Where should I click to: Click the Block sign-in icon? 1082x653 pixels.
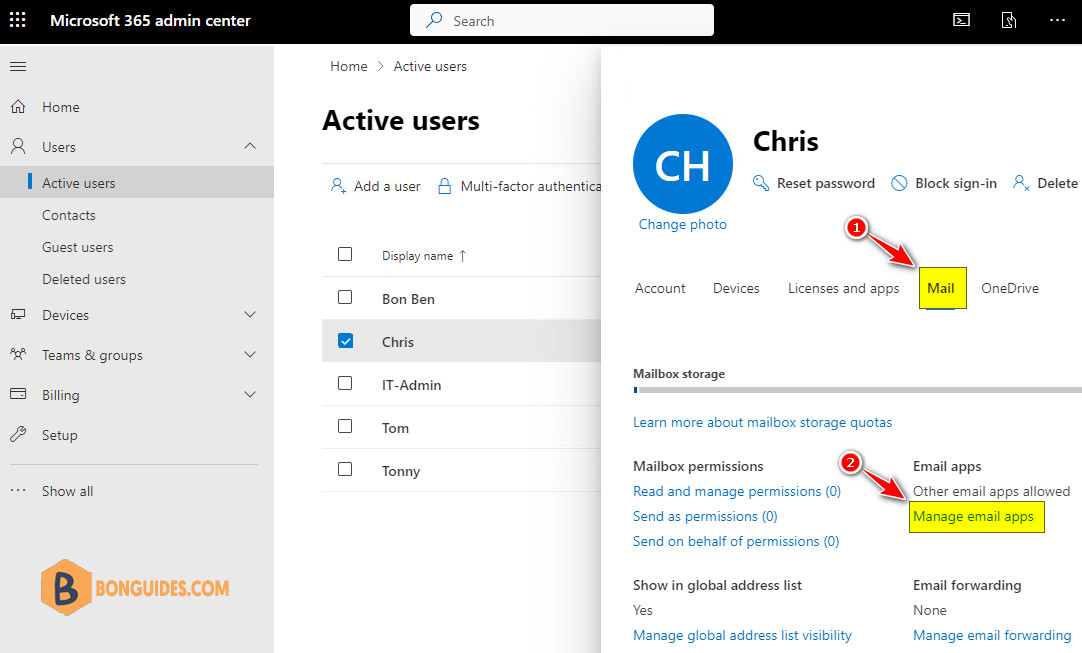point(899,183)
